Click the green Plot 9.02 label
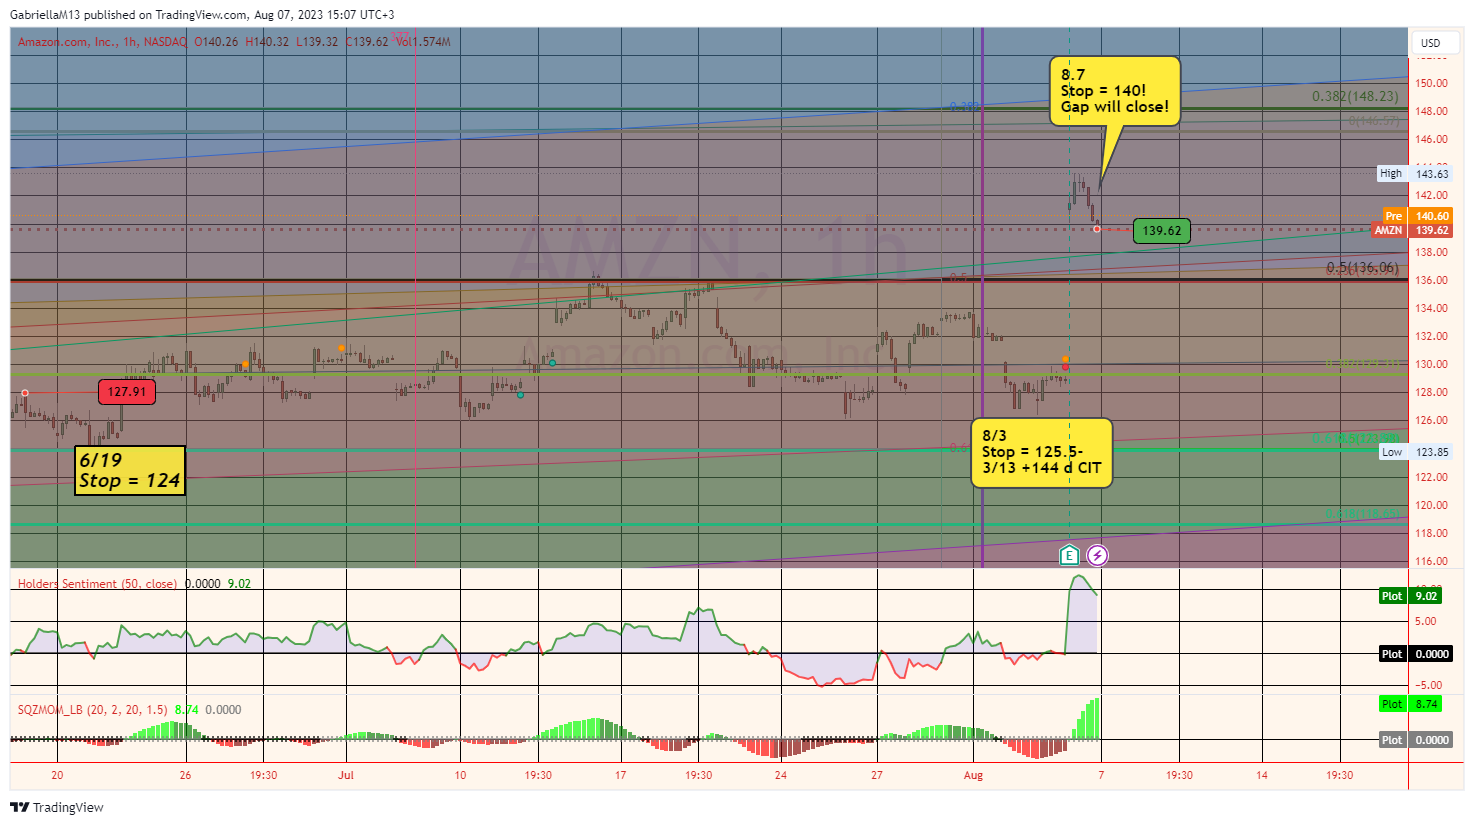Image resolution: width=1474 pixels, height=825 pixels. 1410,596
